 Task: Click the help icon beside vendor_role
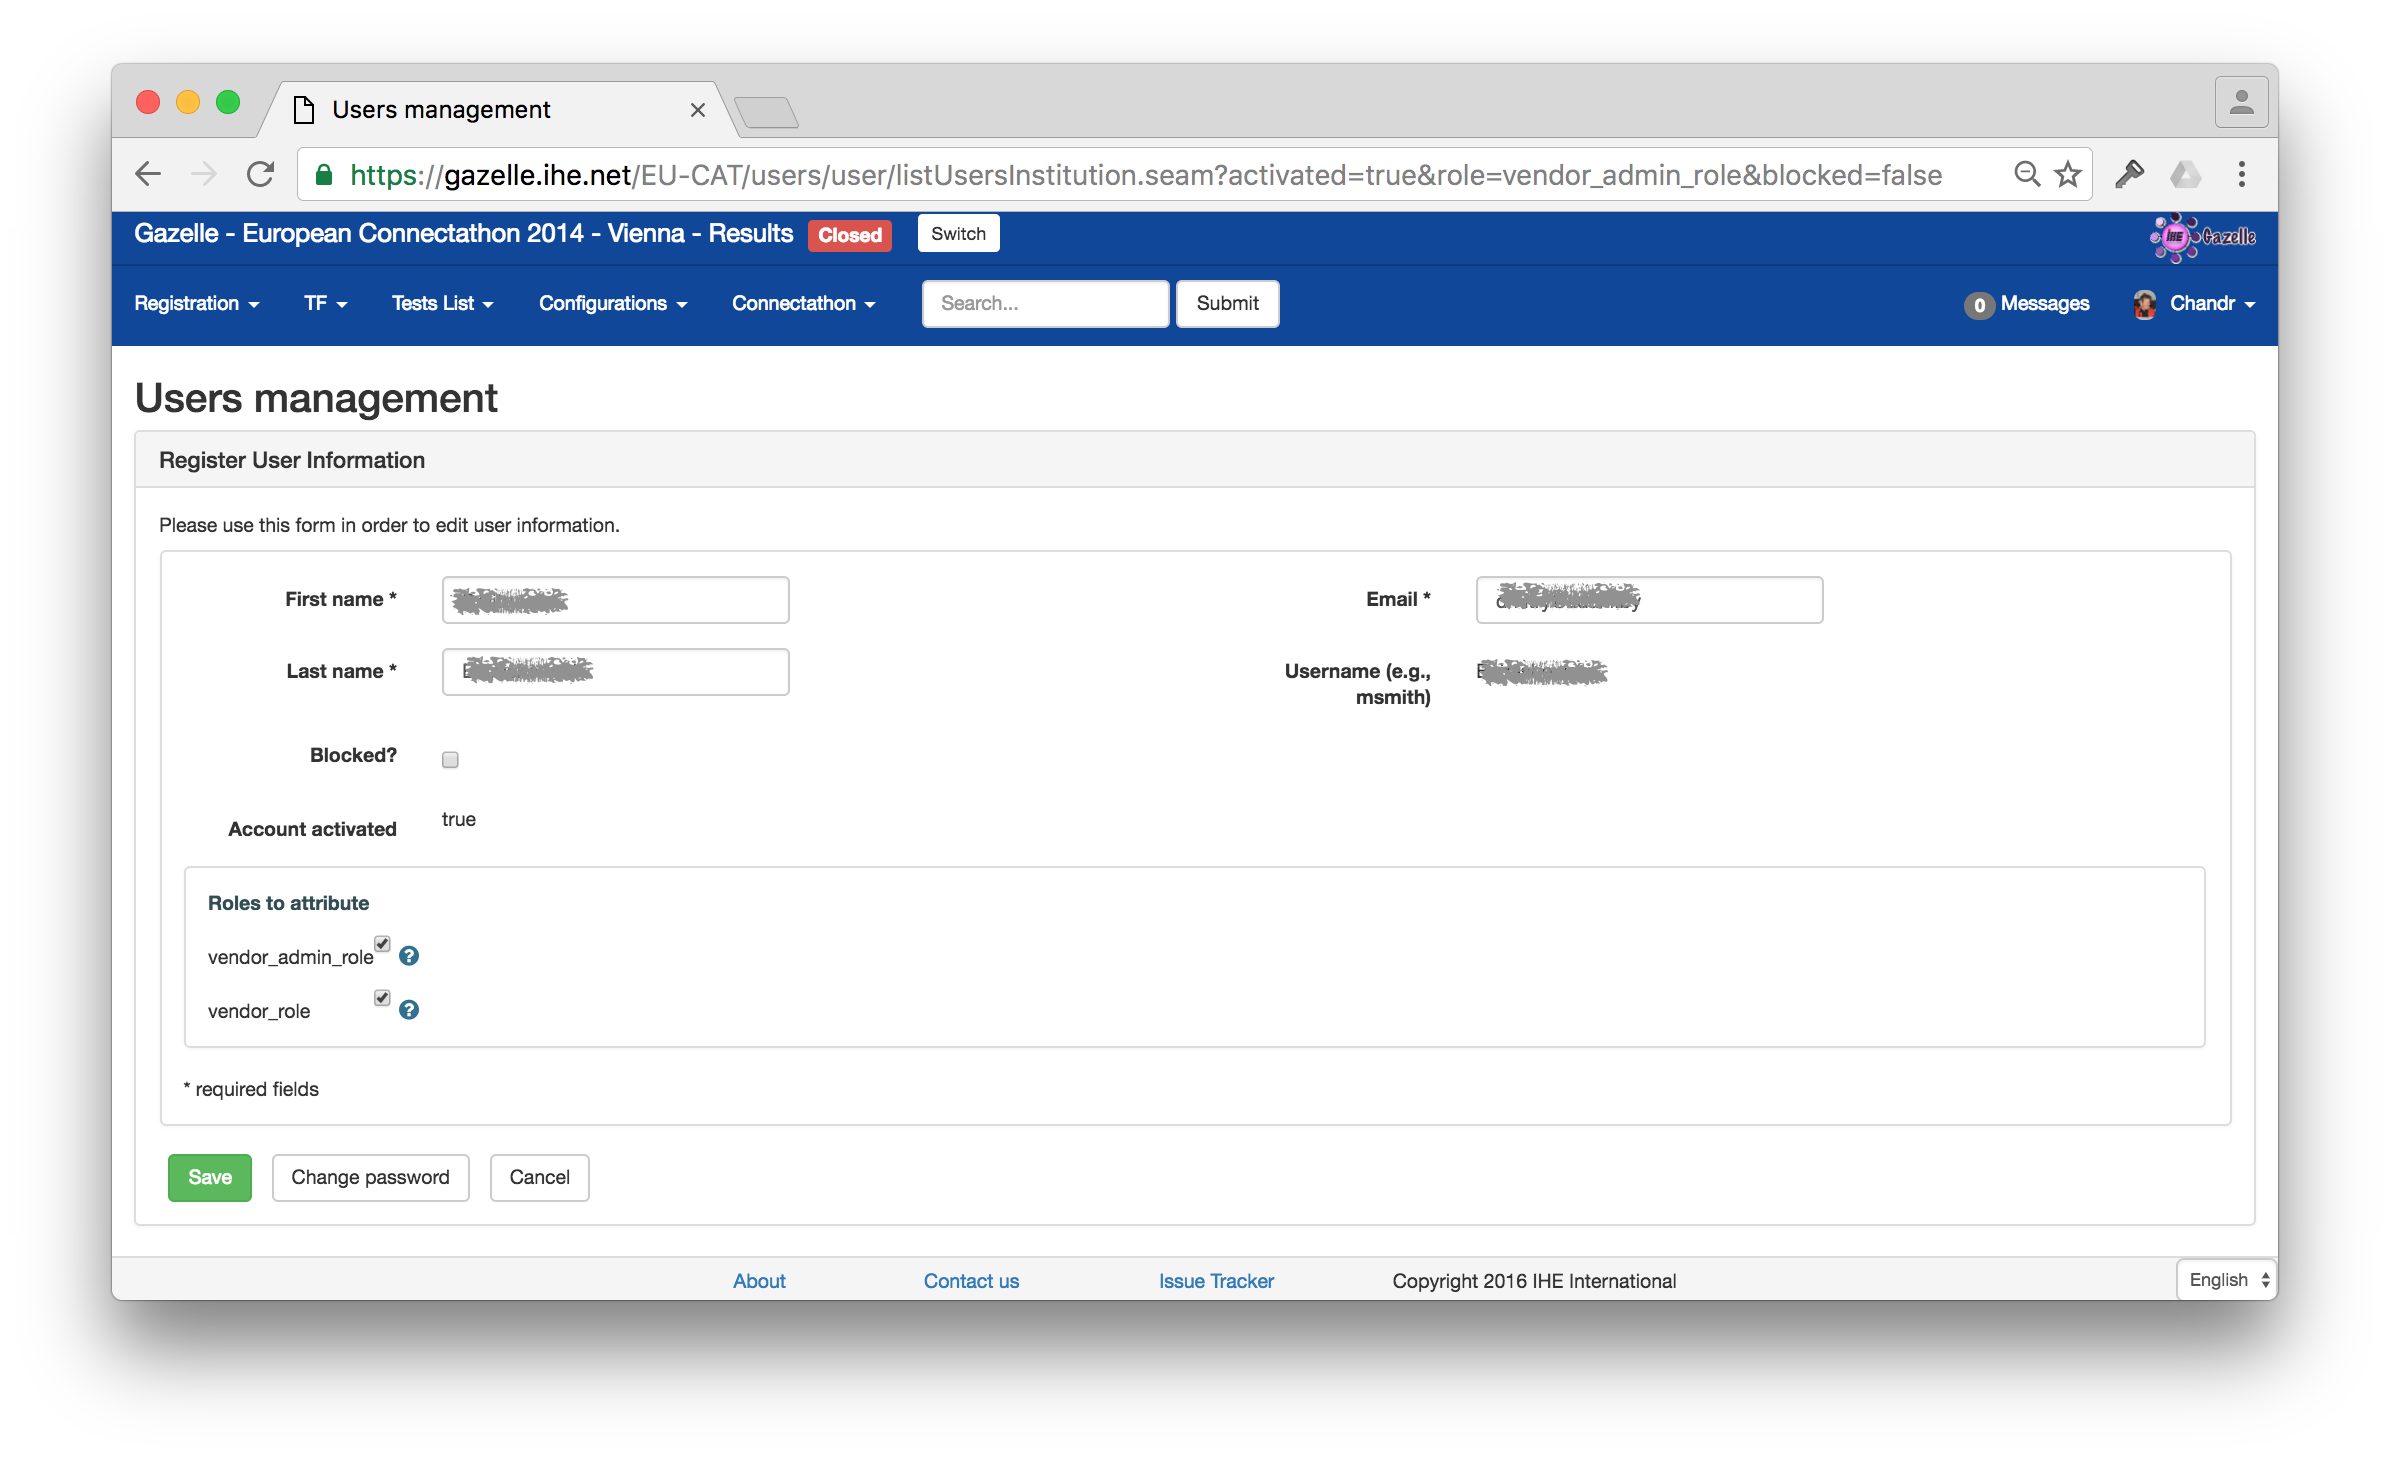[409, 1010]
